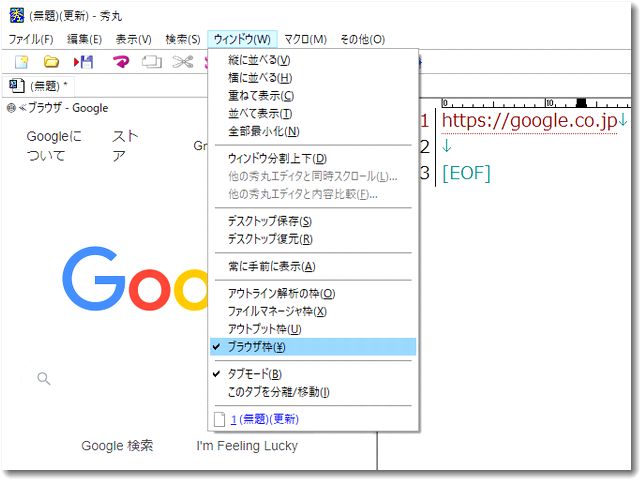
Task: Click the ruler marker above the editor
Action: (x=581, y=102)
